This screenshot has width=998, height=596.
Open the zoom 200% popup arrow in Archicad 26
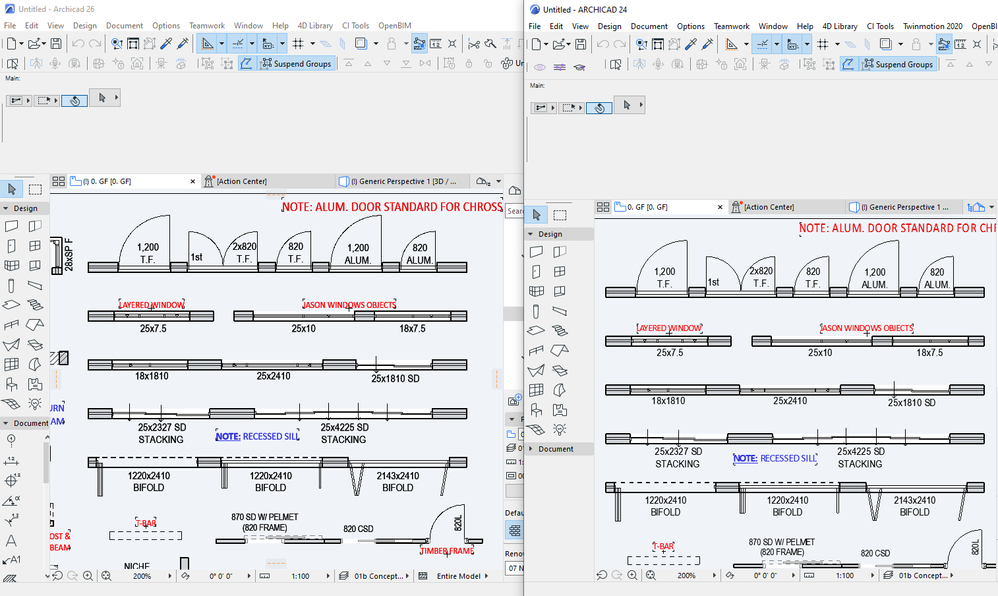[170, 576]
